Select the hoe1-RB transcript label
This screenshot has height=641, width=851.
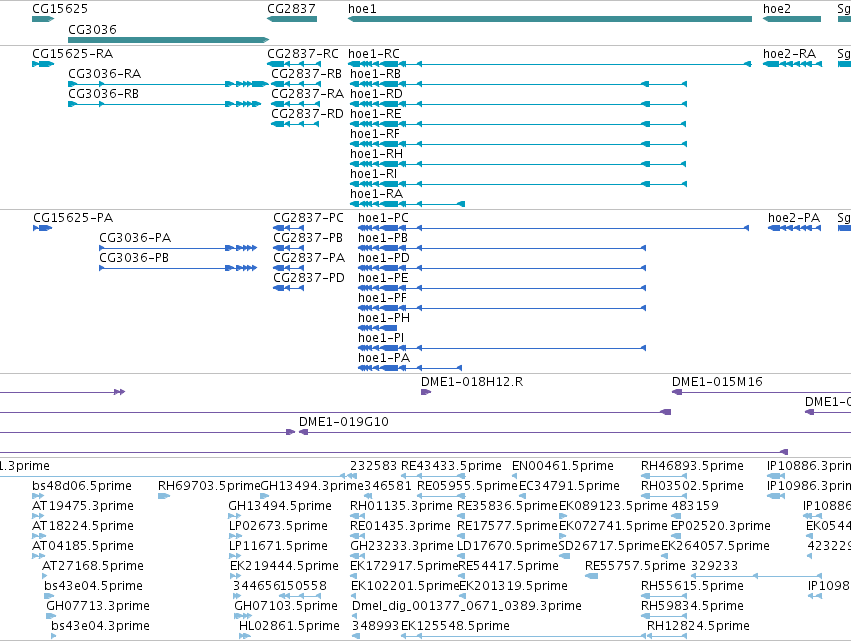pyautogui.click(x=376, y=74)
